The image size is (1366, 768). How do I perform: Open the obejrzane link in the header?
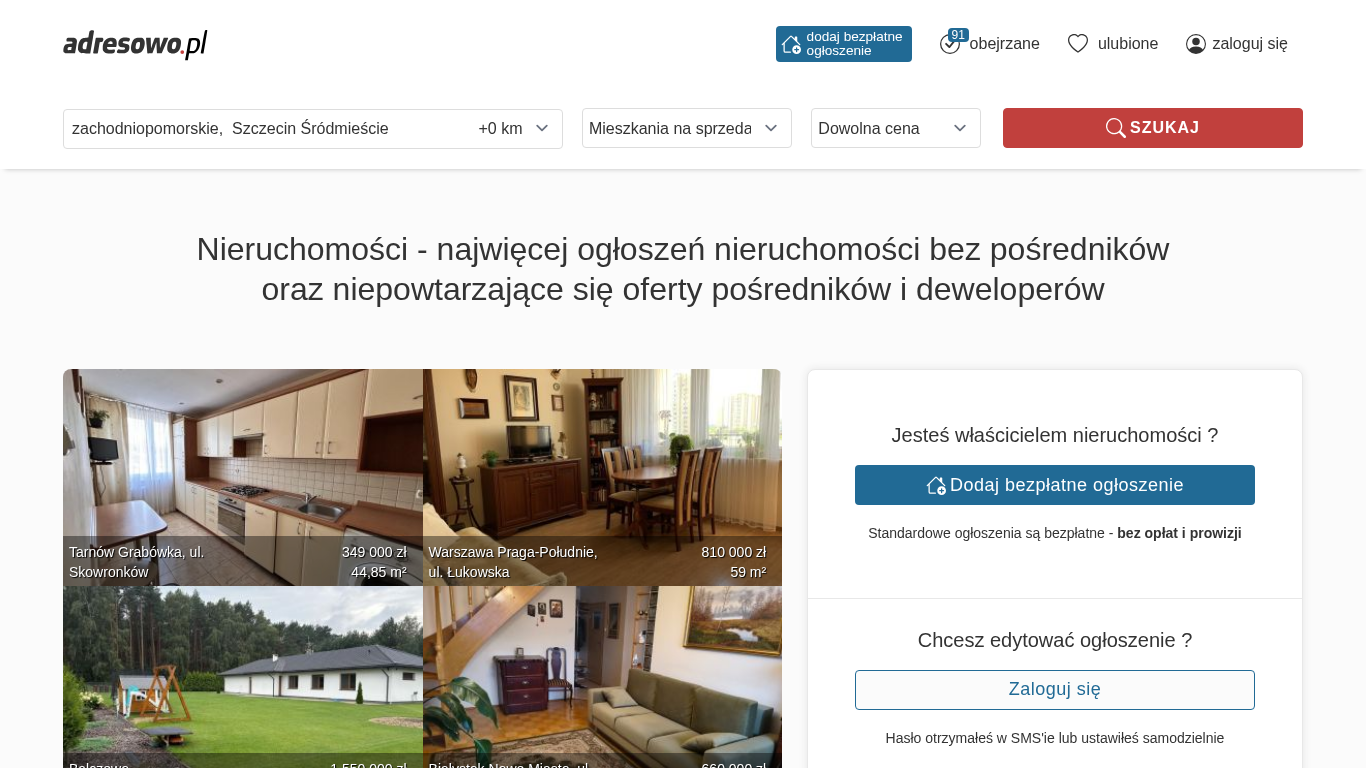(1004, 44)
